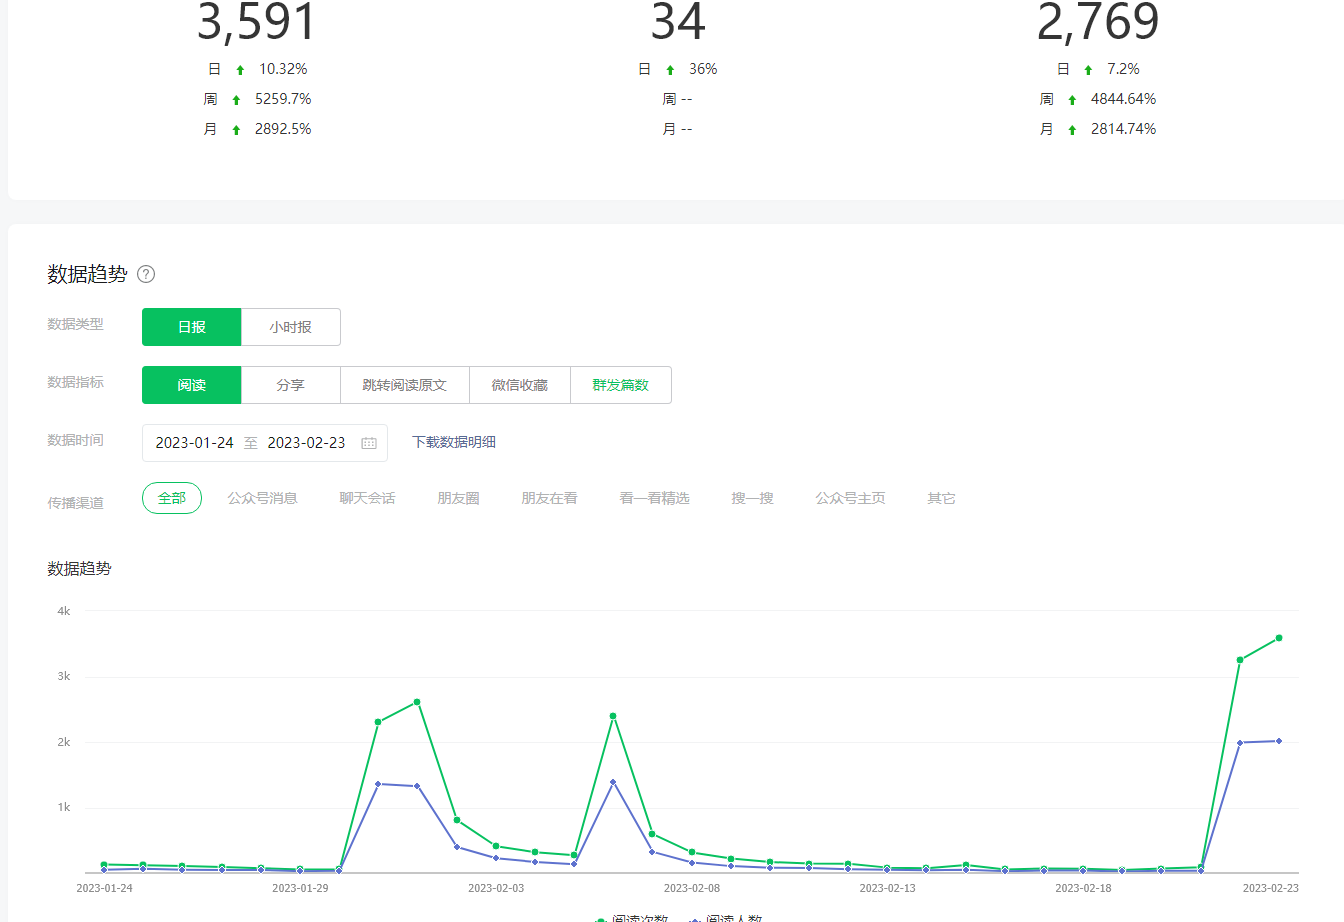The height and width of the screenshot is (922, 1344).
Task: Click the 下载数据明细 link
Action: click(x=454, y=442)
